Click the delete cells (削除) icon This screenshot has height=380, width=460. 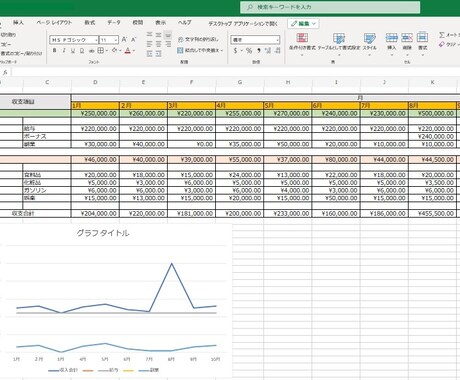coord(407,37)
